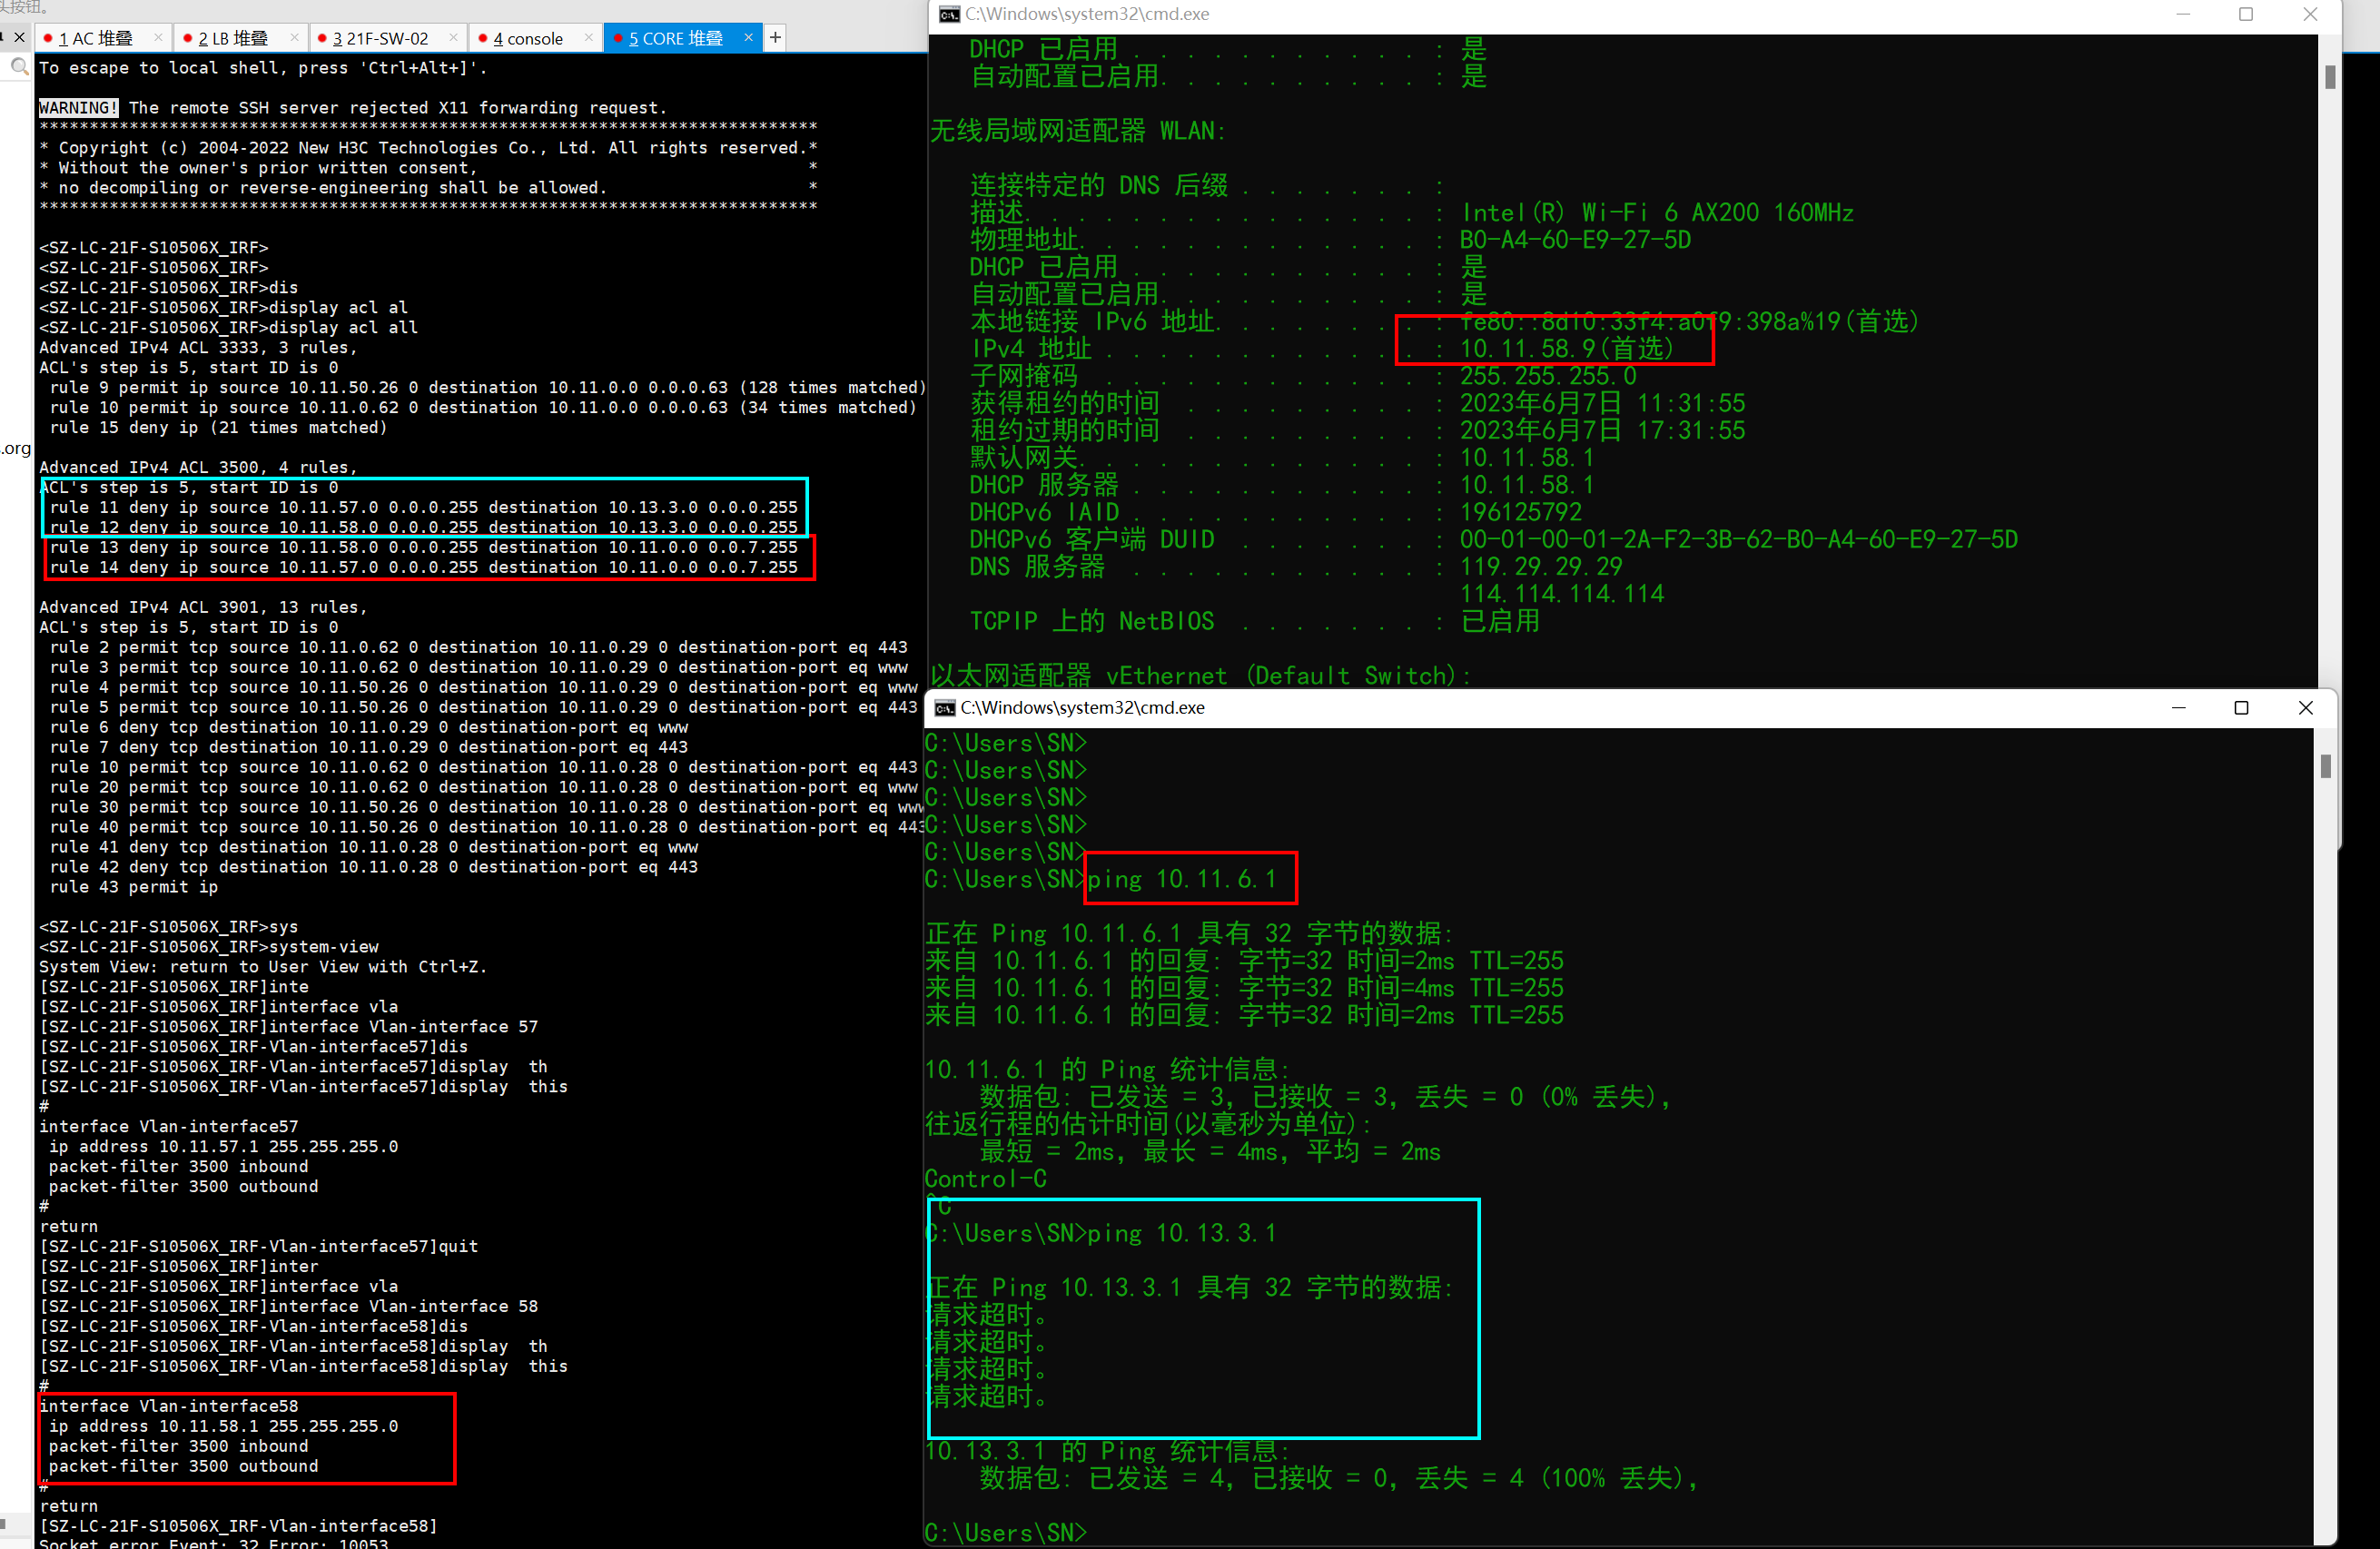Switch to the 3 21F-SW-02 tab
This screenshot has width=2380, height=1549.
tap(380, 38)
